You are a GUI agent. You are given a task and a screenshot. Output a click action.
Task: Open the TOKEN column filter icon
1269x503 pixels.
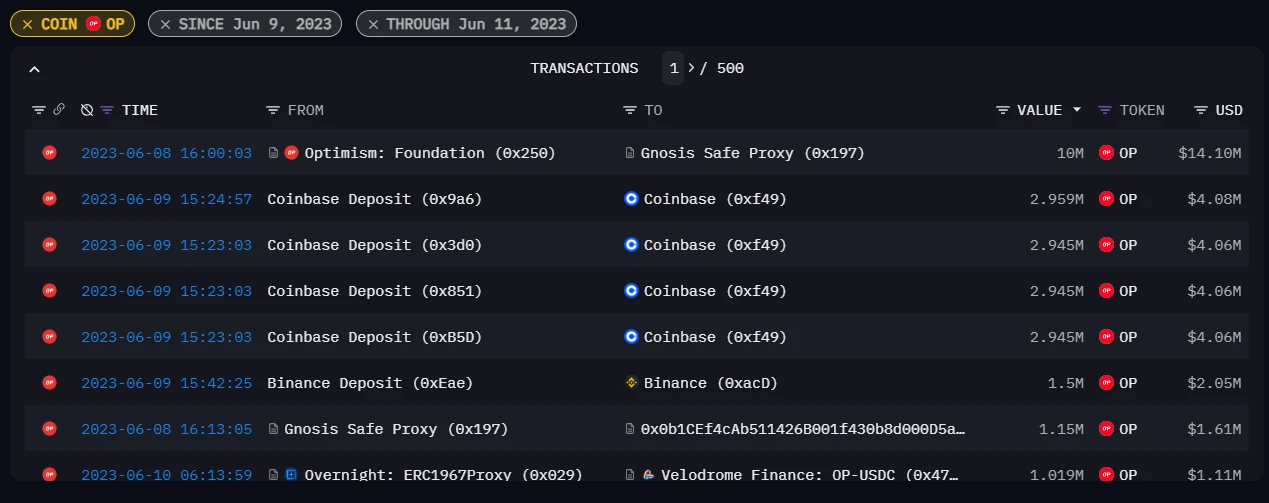pyautogui.click(x=1105, y=110)
